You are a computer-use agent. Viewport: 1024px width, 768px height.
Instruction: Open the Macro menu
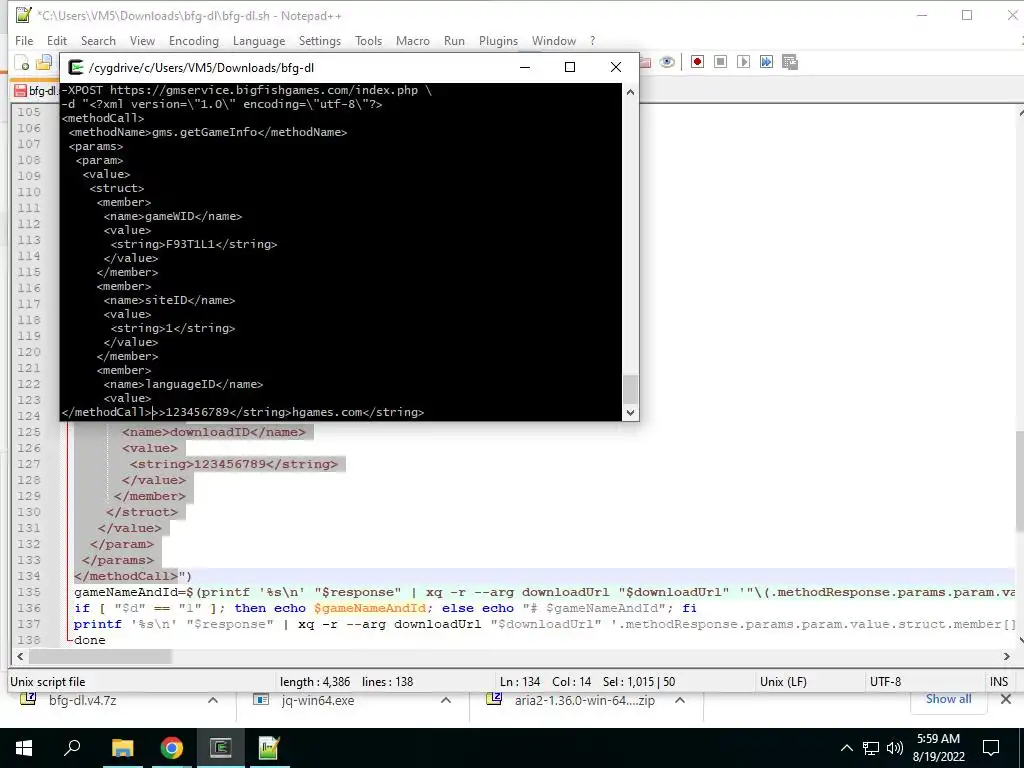tap(413, 40)
